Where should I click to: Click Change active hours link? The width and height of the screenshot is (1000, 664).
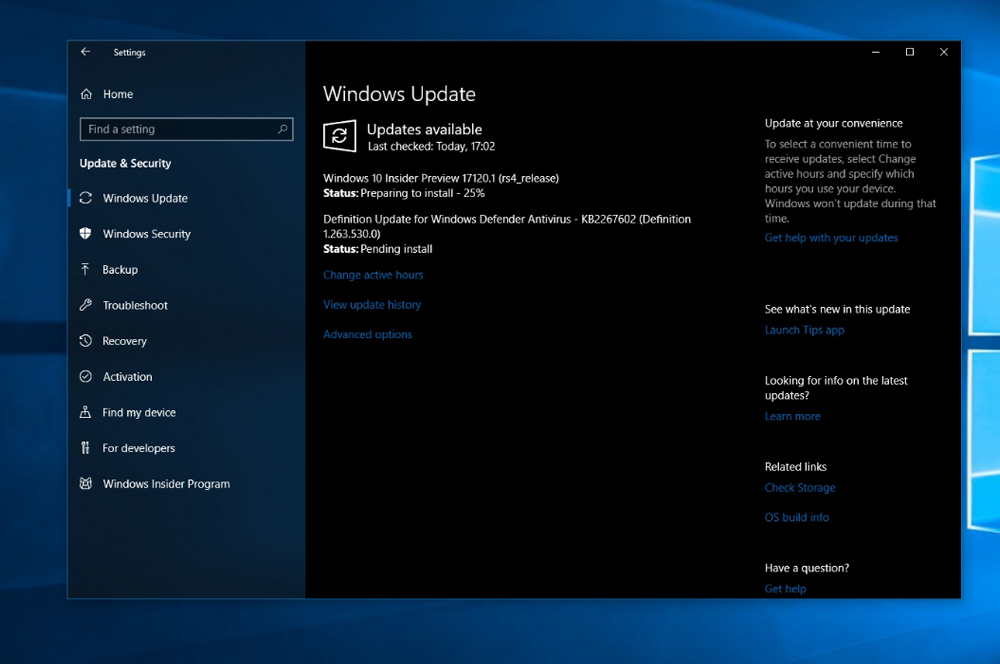click(373, 275)
